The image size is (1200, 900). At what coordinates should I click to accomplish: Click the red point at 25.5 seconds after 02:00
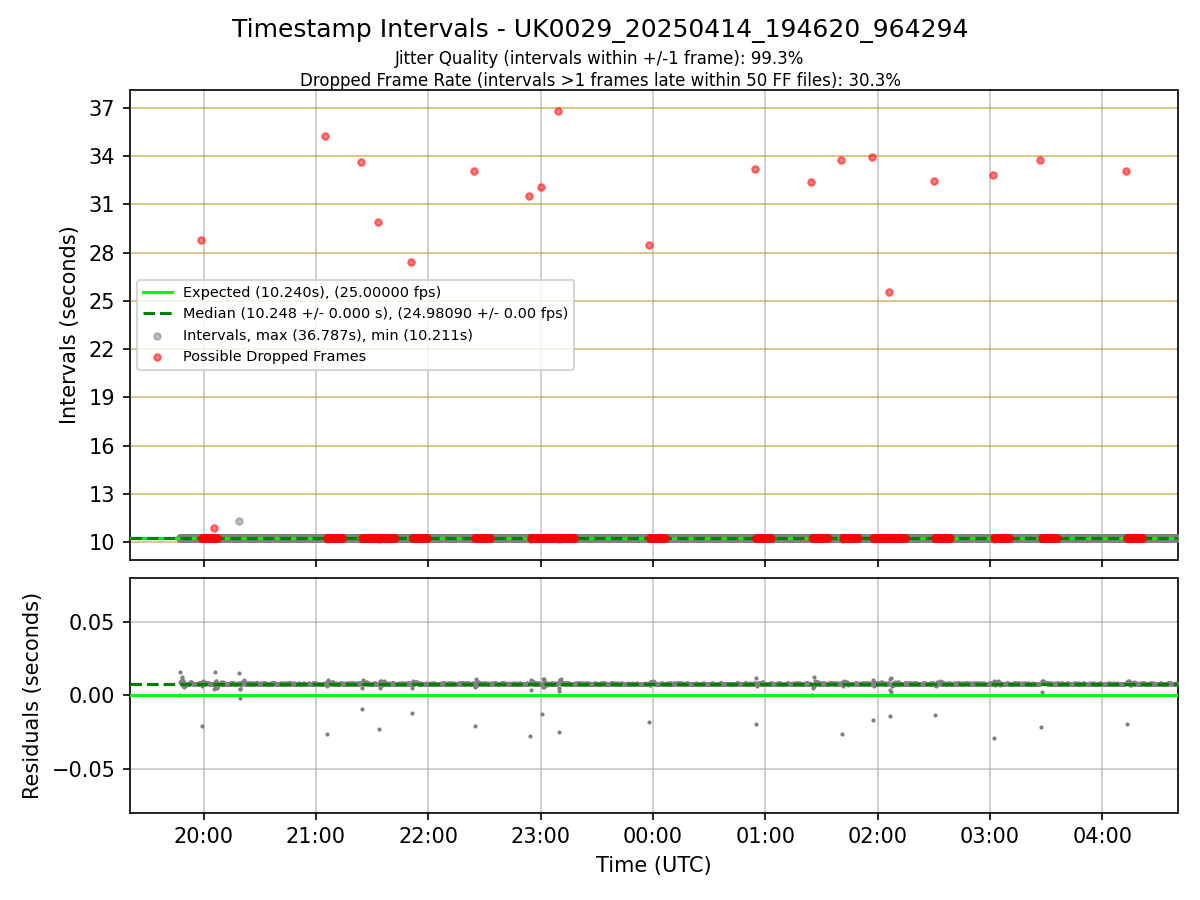(x=889, y=292)
